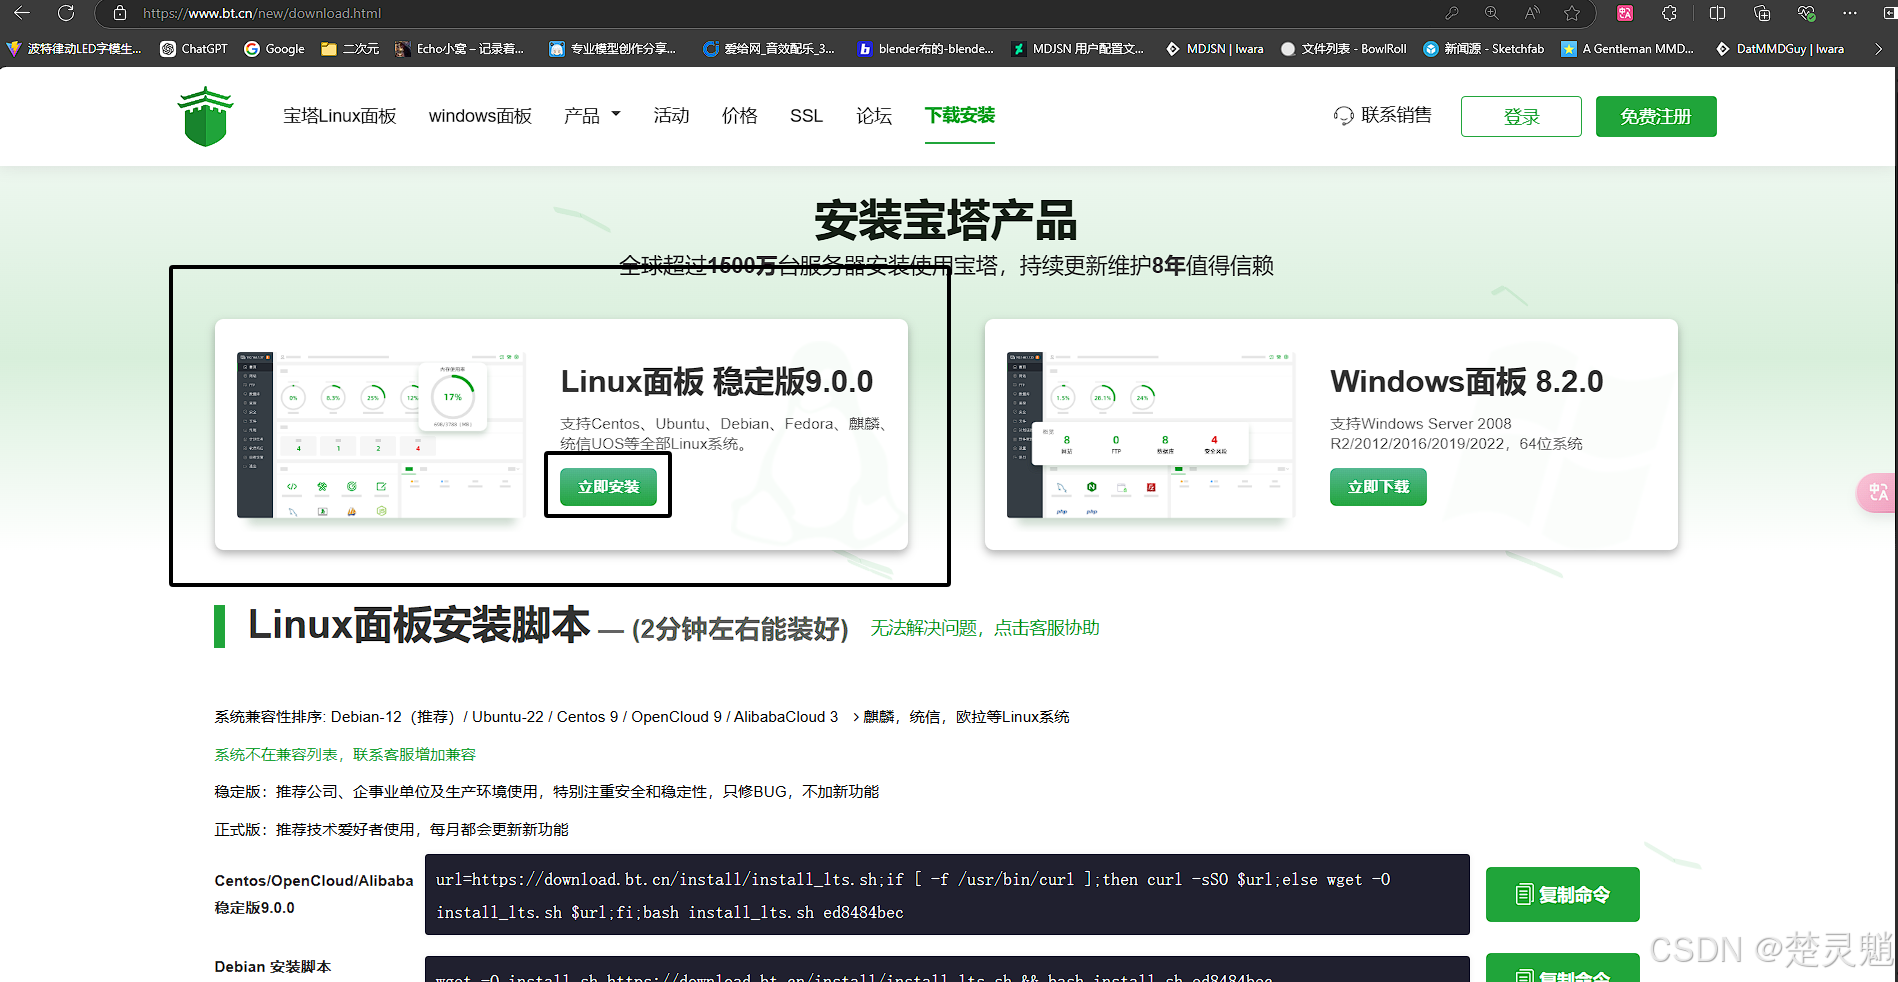Screen dimensions: 1898x982
Task: Open the 波特律动LED字模 bookmark
Action: point(74,48)
